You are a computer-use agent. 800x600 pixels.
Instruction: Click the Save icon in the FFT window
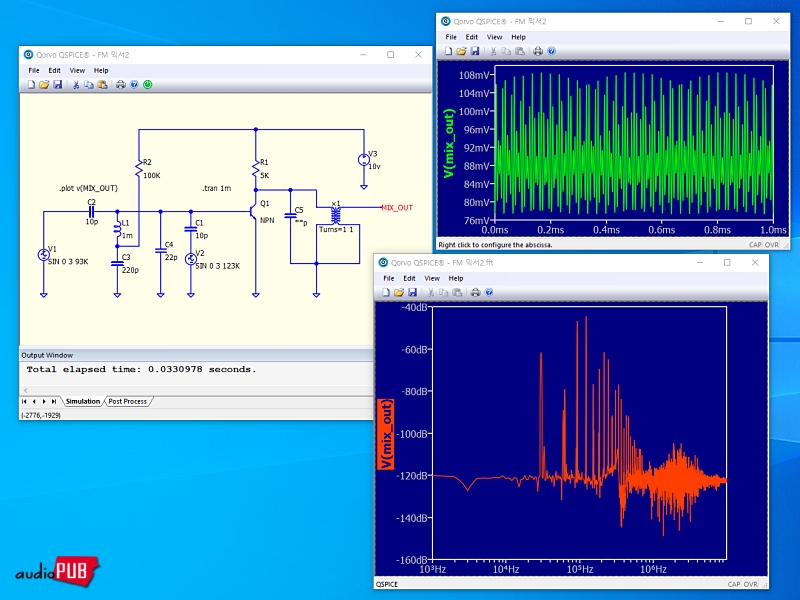[x=412, y=292]
